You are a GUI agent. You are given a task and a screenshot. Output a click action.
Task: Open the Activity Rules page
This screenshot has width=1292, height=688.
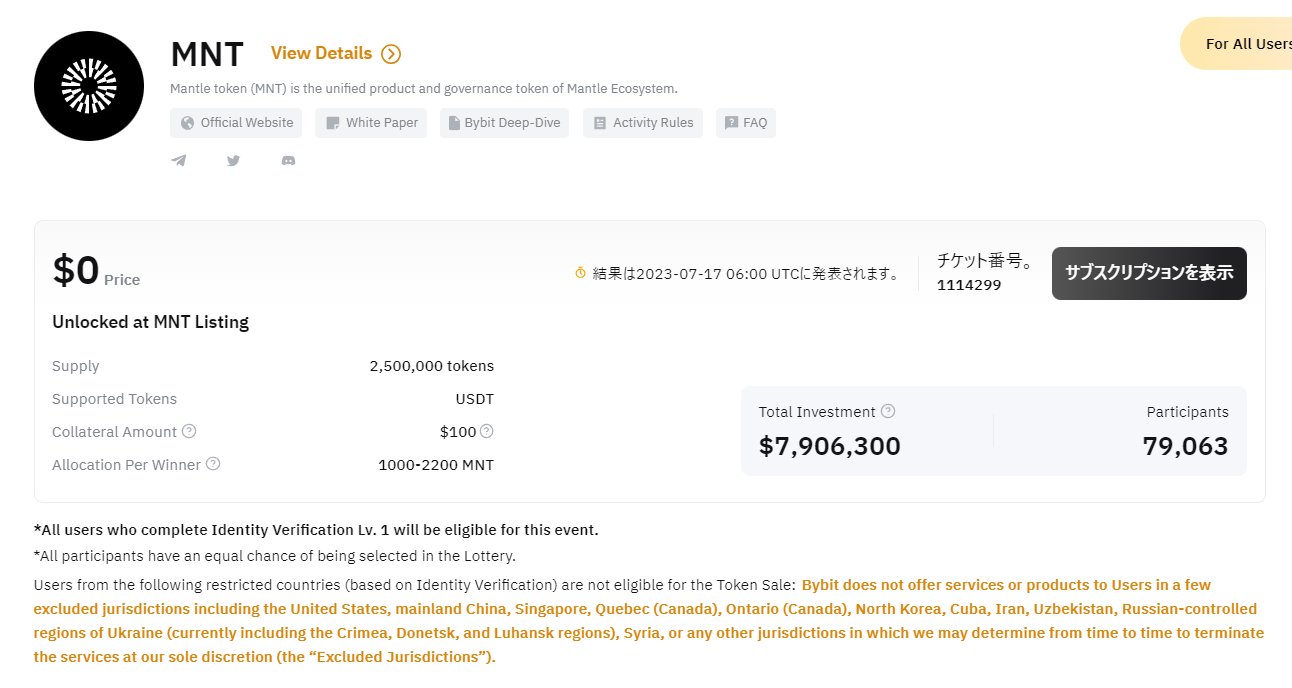(x=643, y=123)
